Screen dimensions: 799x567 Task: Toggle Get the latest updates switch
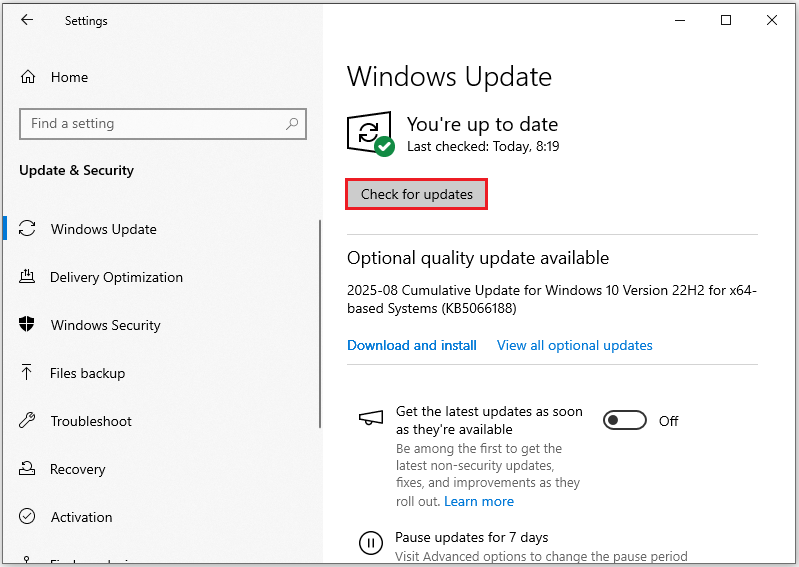click(x=624, y=421)
